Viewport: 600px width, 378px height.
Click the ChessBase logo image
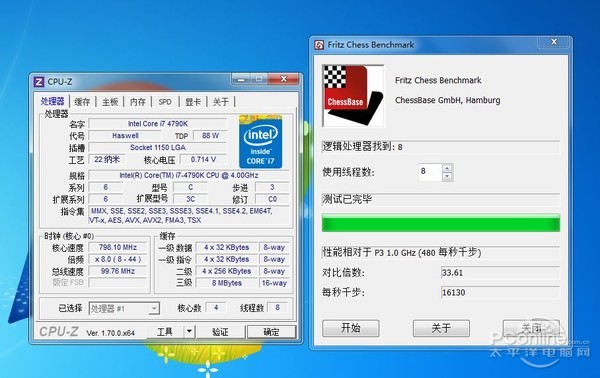coord(353,96)
